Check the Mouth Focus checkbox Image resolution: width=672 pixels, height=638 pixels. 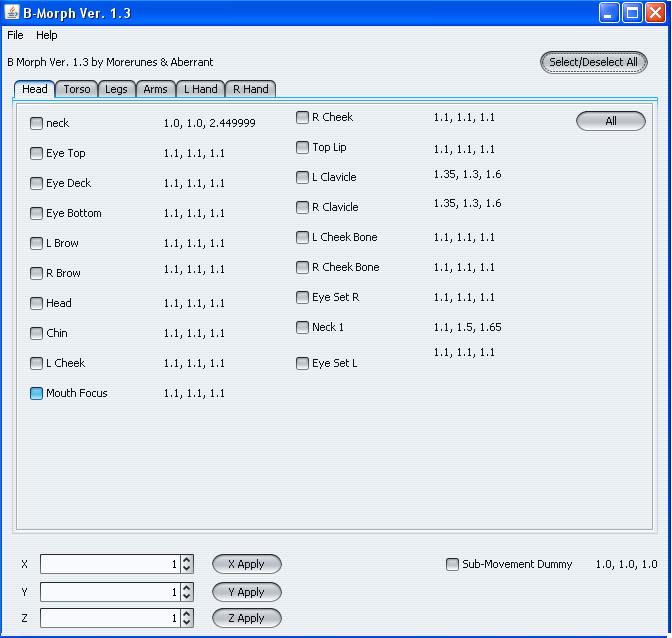37,394
